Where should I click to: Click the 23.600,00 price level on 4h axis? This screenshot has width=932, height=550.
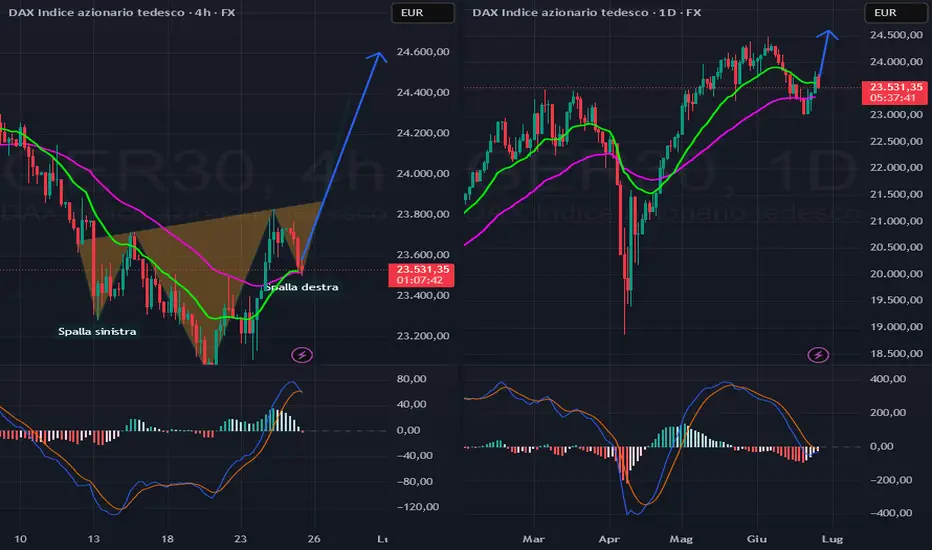click(423, 254)
